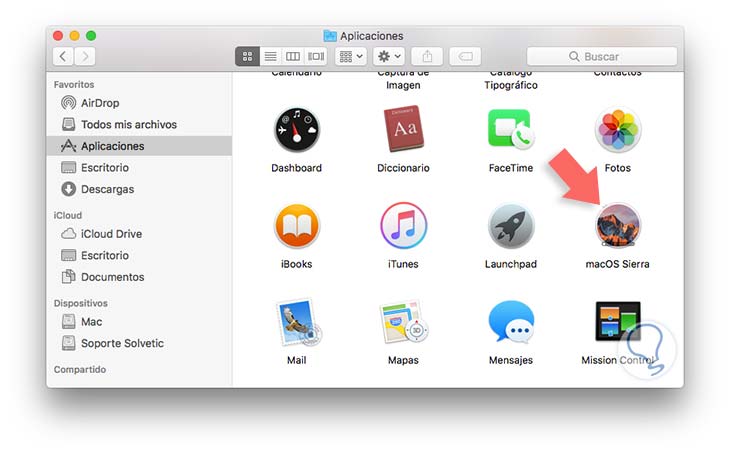The image size is (730, 454).
Task: Select the Mac device in sidebar
Action: (x=139, y=322)
